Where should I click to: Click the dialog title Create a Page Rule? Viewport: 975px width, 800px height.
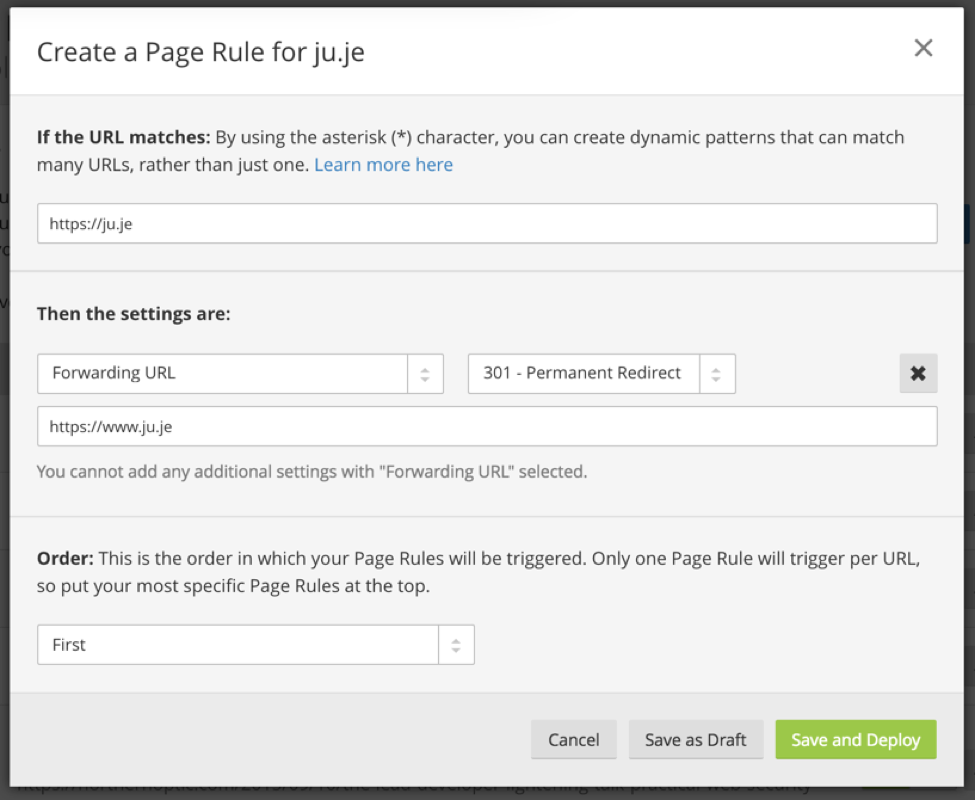pos(200,52)
